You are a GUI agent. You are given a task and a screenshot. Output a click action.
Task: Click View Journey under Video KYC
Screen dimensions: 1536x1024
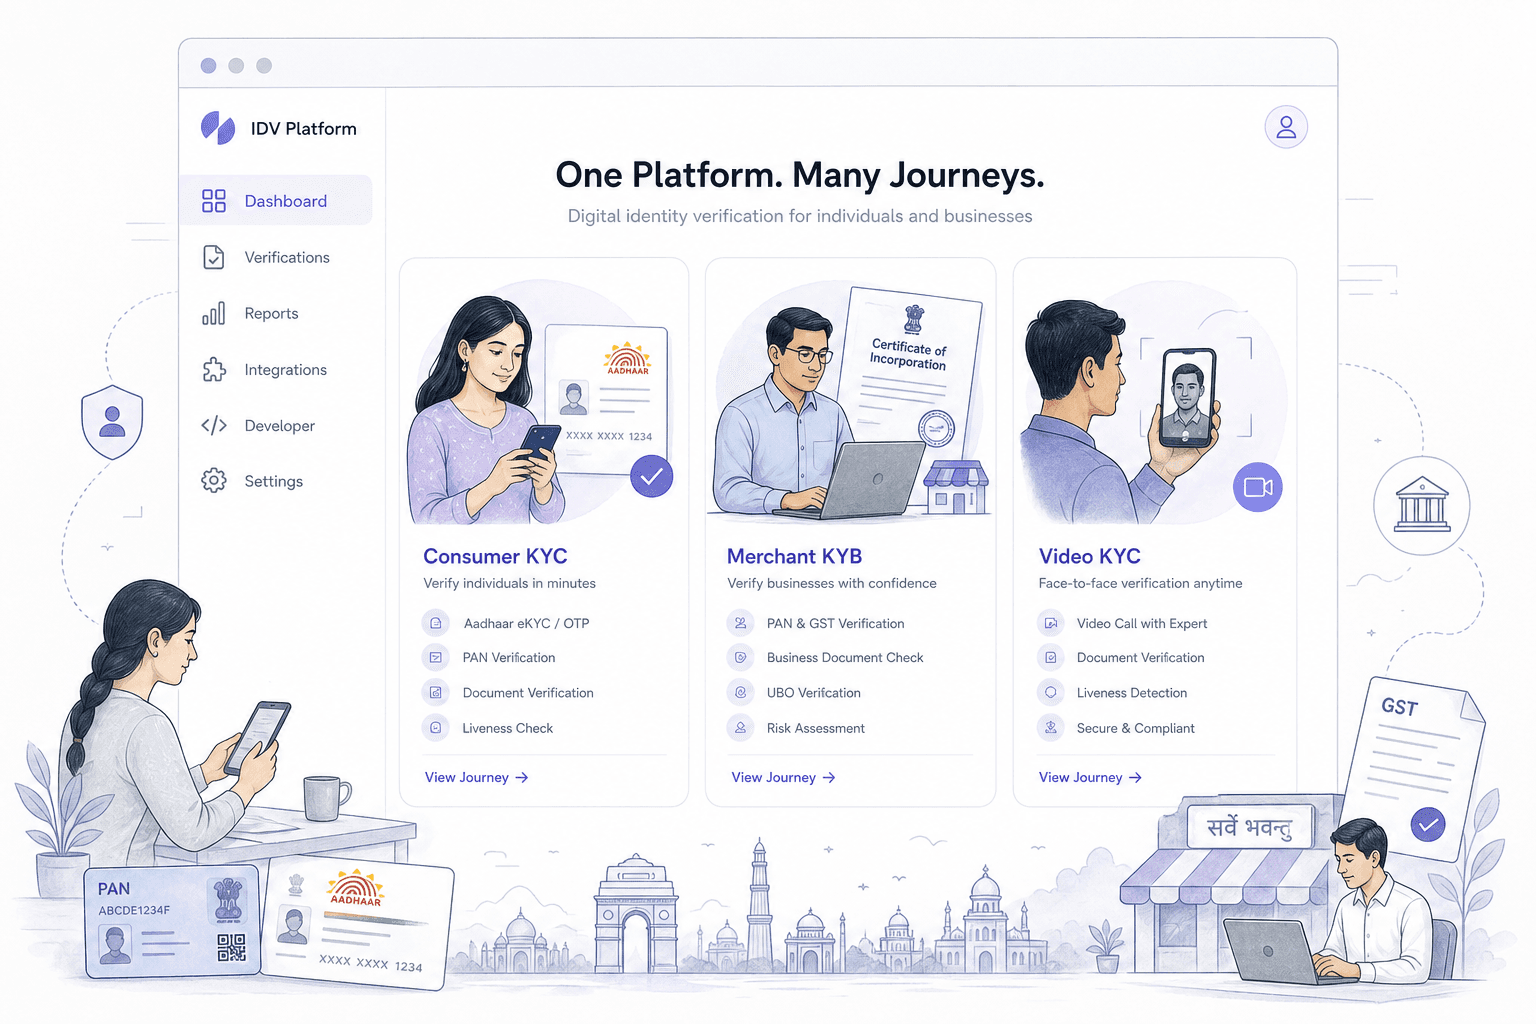(x=1090, y=777)
